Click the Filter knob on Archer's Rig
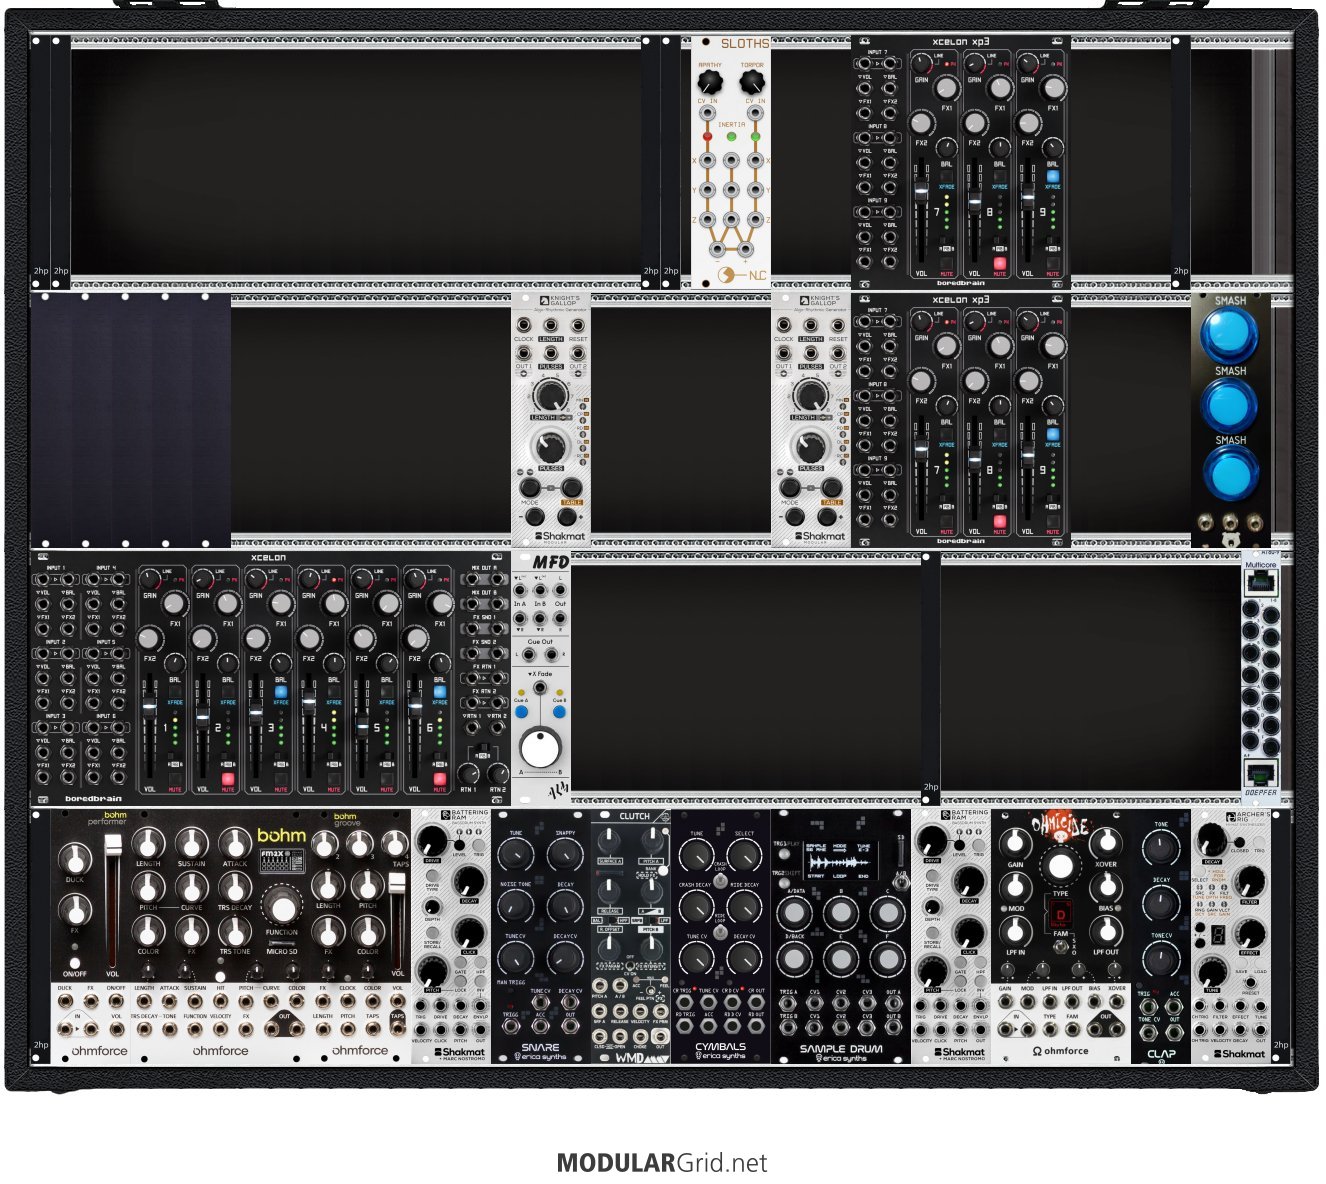1326x1184 pixels. click(x=1250, y=881)
